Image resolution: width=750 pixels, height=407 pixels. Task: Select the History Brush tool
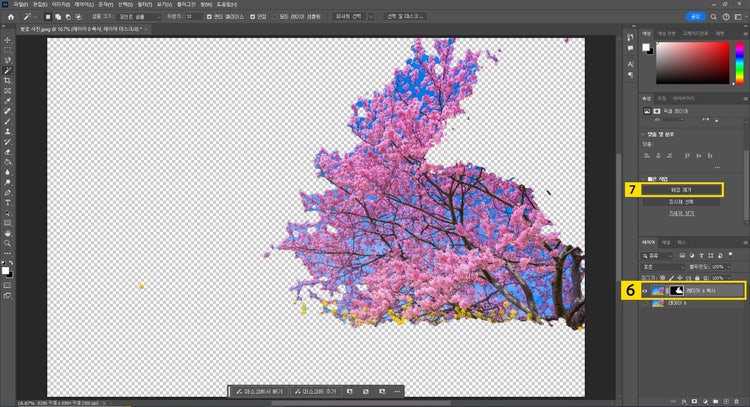pyautogui.click(x=7, y=142)
